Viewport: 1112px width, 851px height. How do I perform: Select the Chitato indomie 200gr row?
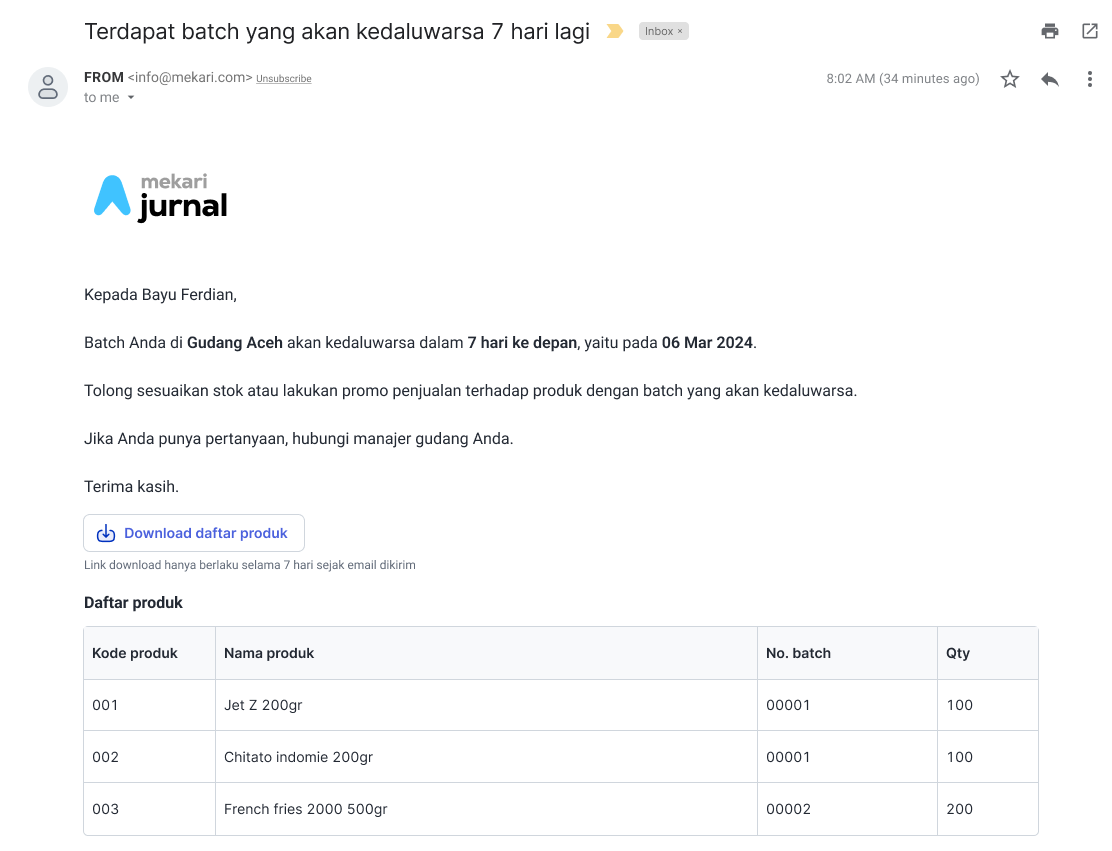click(298, 757)
